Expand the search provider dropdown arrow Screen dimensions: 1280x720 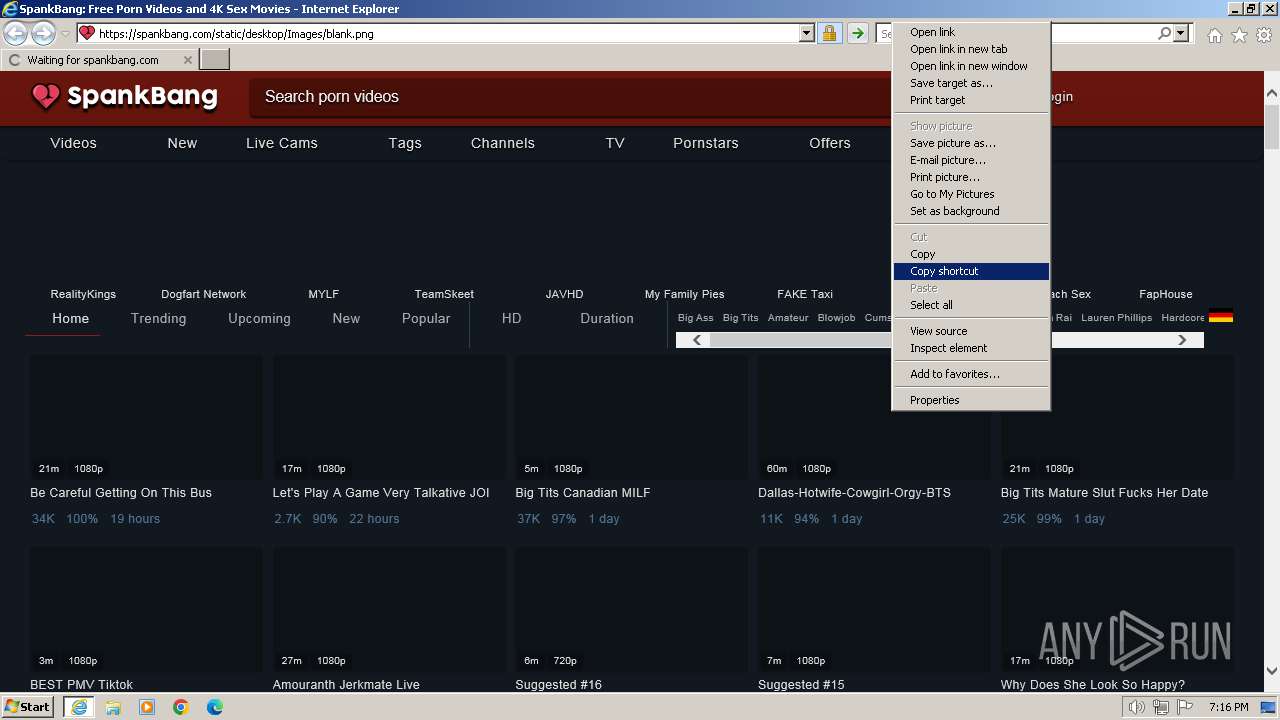(x=1181, y=33)
